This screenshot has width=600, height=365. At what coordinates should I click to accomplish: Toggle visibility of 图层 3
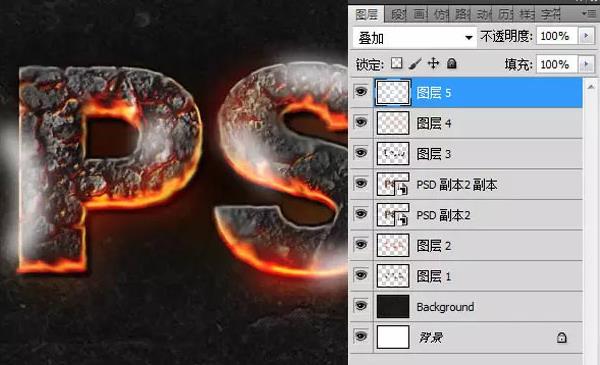361,153
